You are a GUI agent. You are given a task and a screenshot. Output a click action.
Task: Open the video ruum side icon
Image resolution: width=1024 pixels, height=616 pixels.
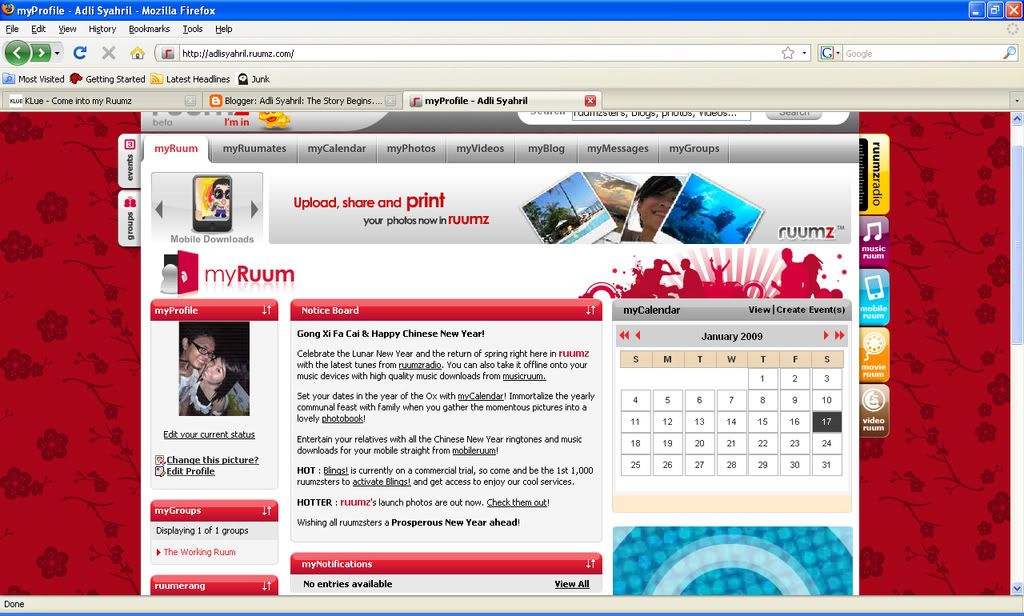tap(874, 411)
